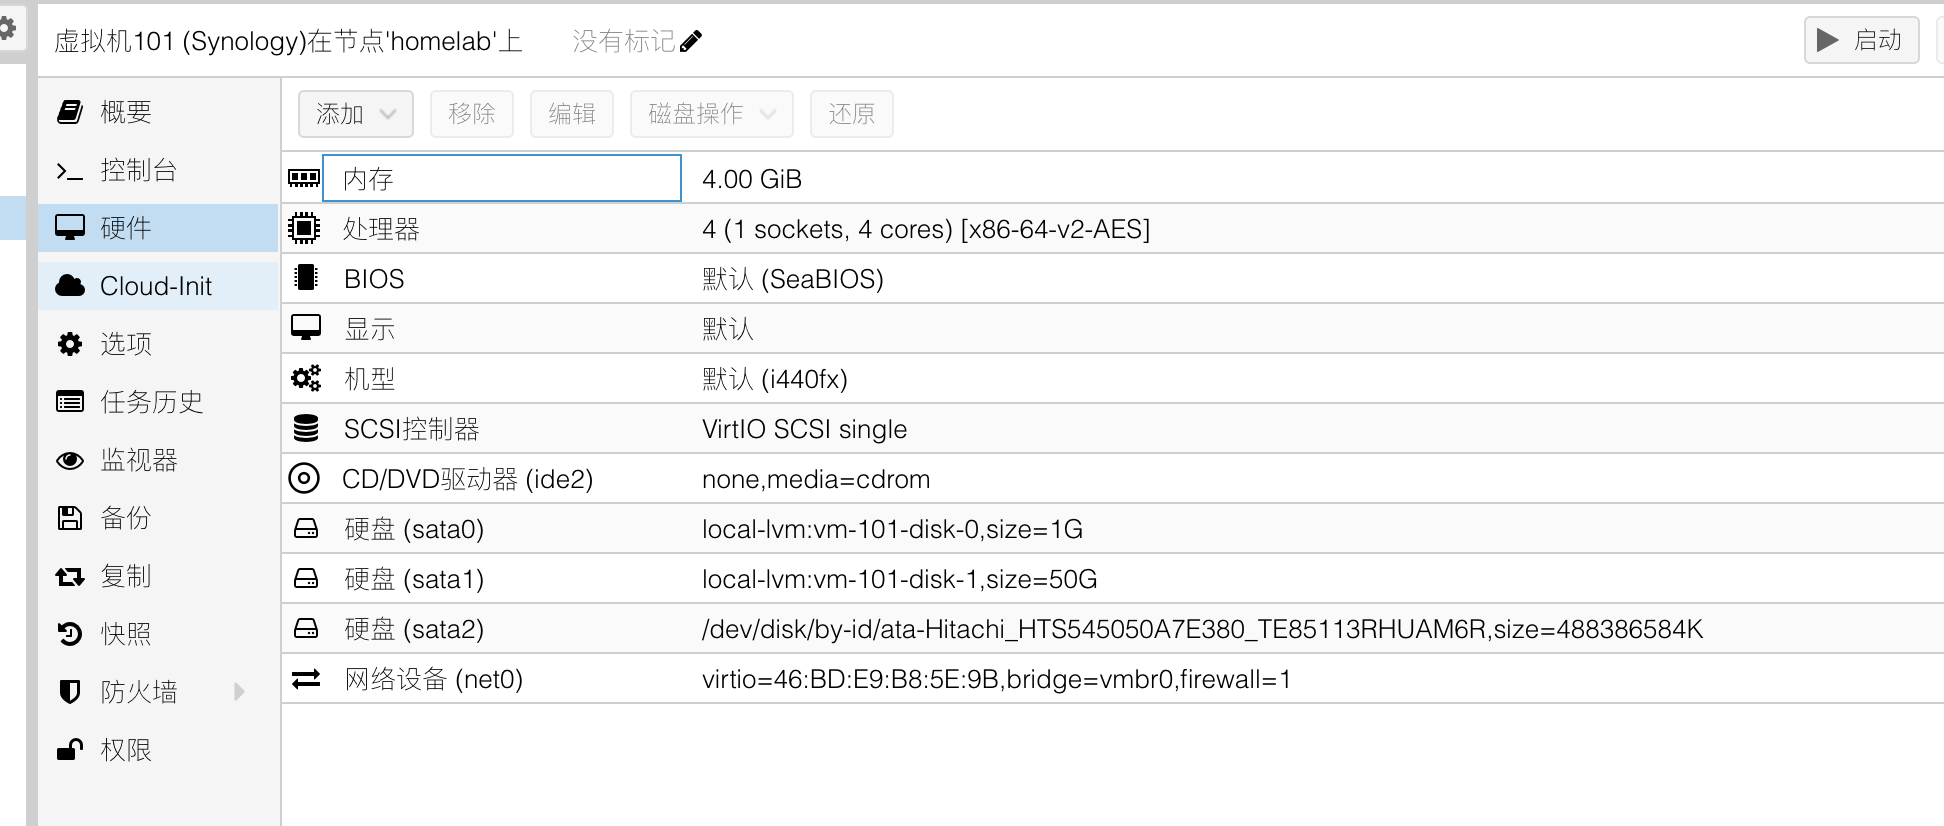This screenshot has width=1944, height=826.
Task: Start the VM with 启动 button
Action: (x=1861, y=40)
